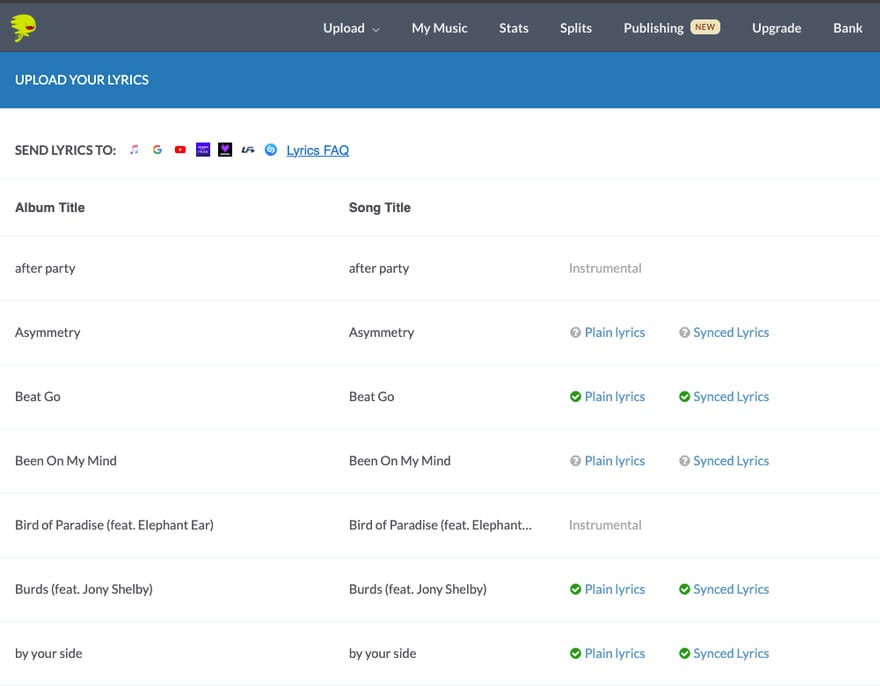The image size is (880, 686).
Task: Go to My Music
Action: pyautogui.click(x=439, y=28)
